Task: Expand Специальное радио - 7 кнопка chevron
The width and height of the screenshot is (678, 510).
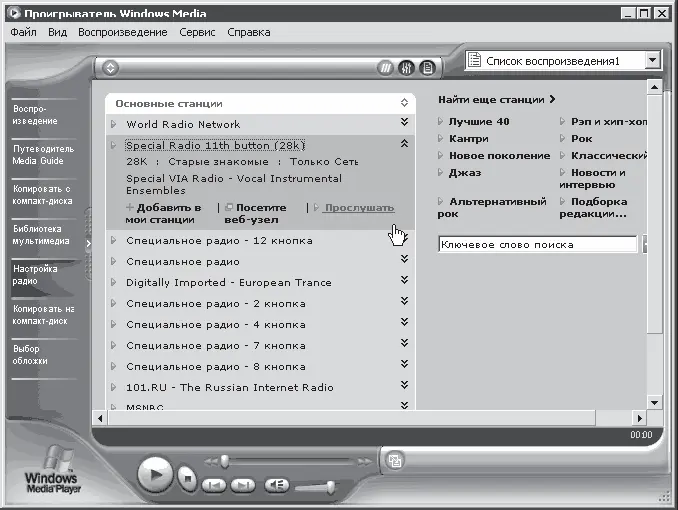Action: tap(404, 343)
